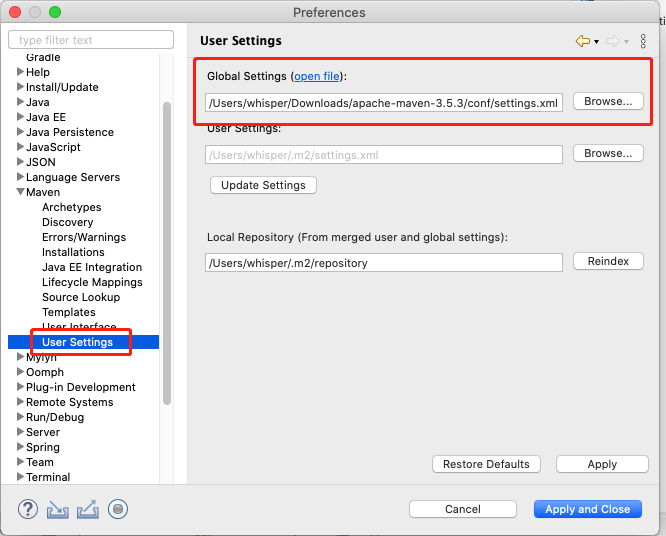Image resolution: width=666 pixels, height=536 pixels.
Task: Expand the Java EE tree node
Action: click(x=20, y=117)
